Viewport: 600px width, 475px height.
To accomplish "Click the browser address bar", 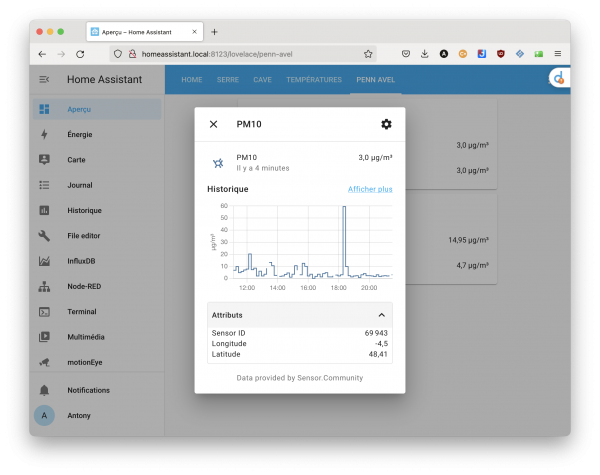I will 240,54.
